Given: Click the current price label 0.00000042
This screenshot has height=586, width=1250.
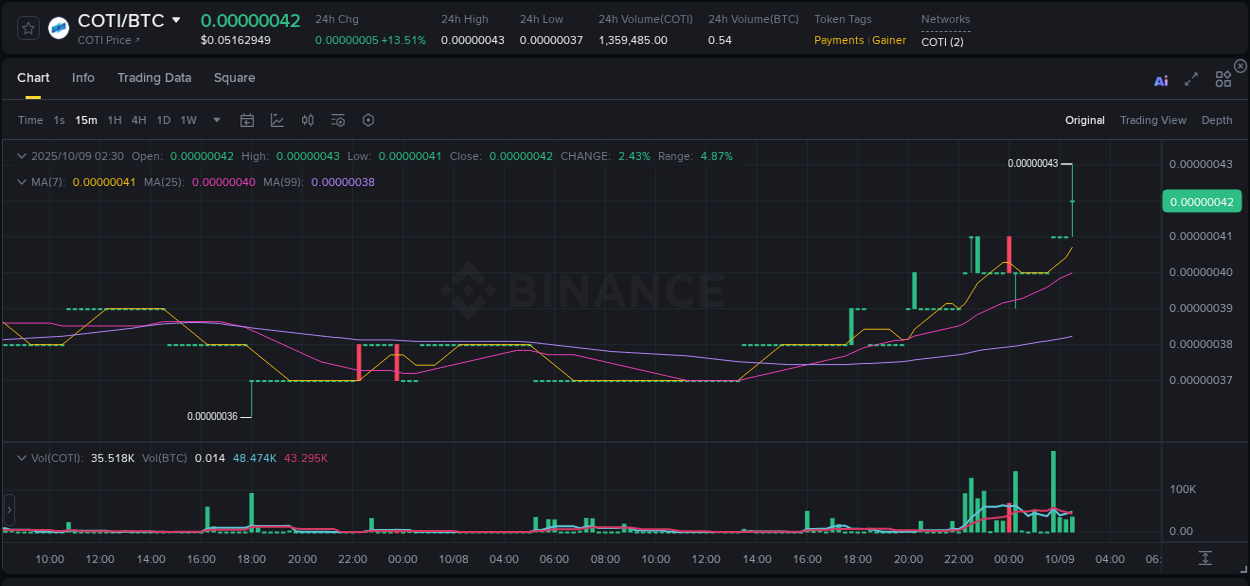Looking at the screenshot, I should (x=1201, y=201).
